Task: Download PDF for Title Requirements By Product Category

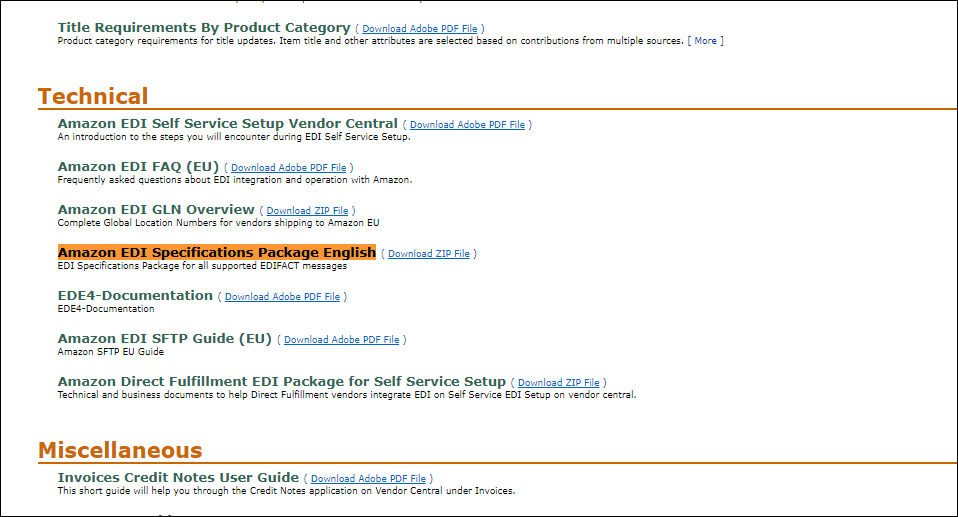Action: click(420, 29)
